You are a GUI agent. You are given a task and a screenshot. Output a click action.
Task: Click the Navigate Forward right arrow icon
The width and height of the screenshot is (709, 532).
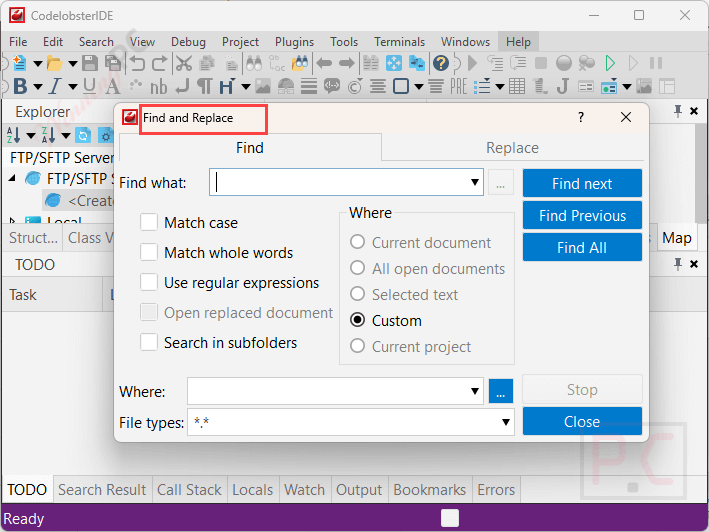click(347, 63)
